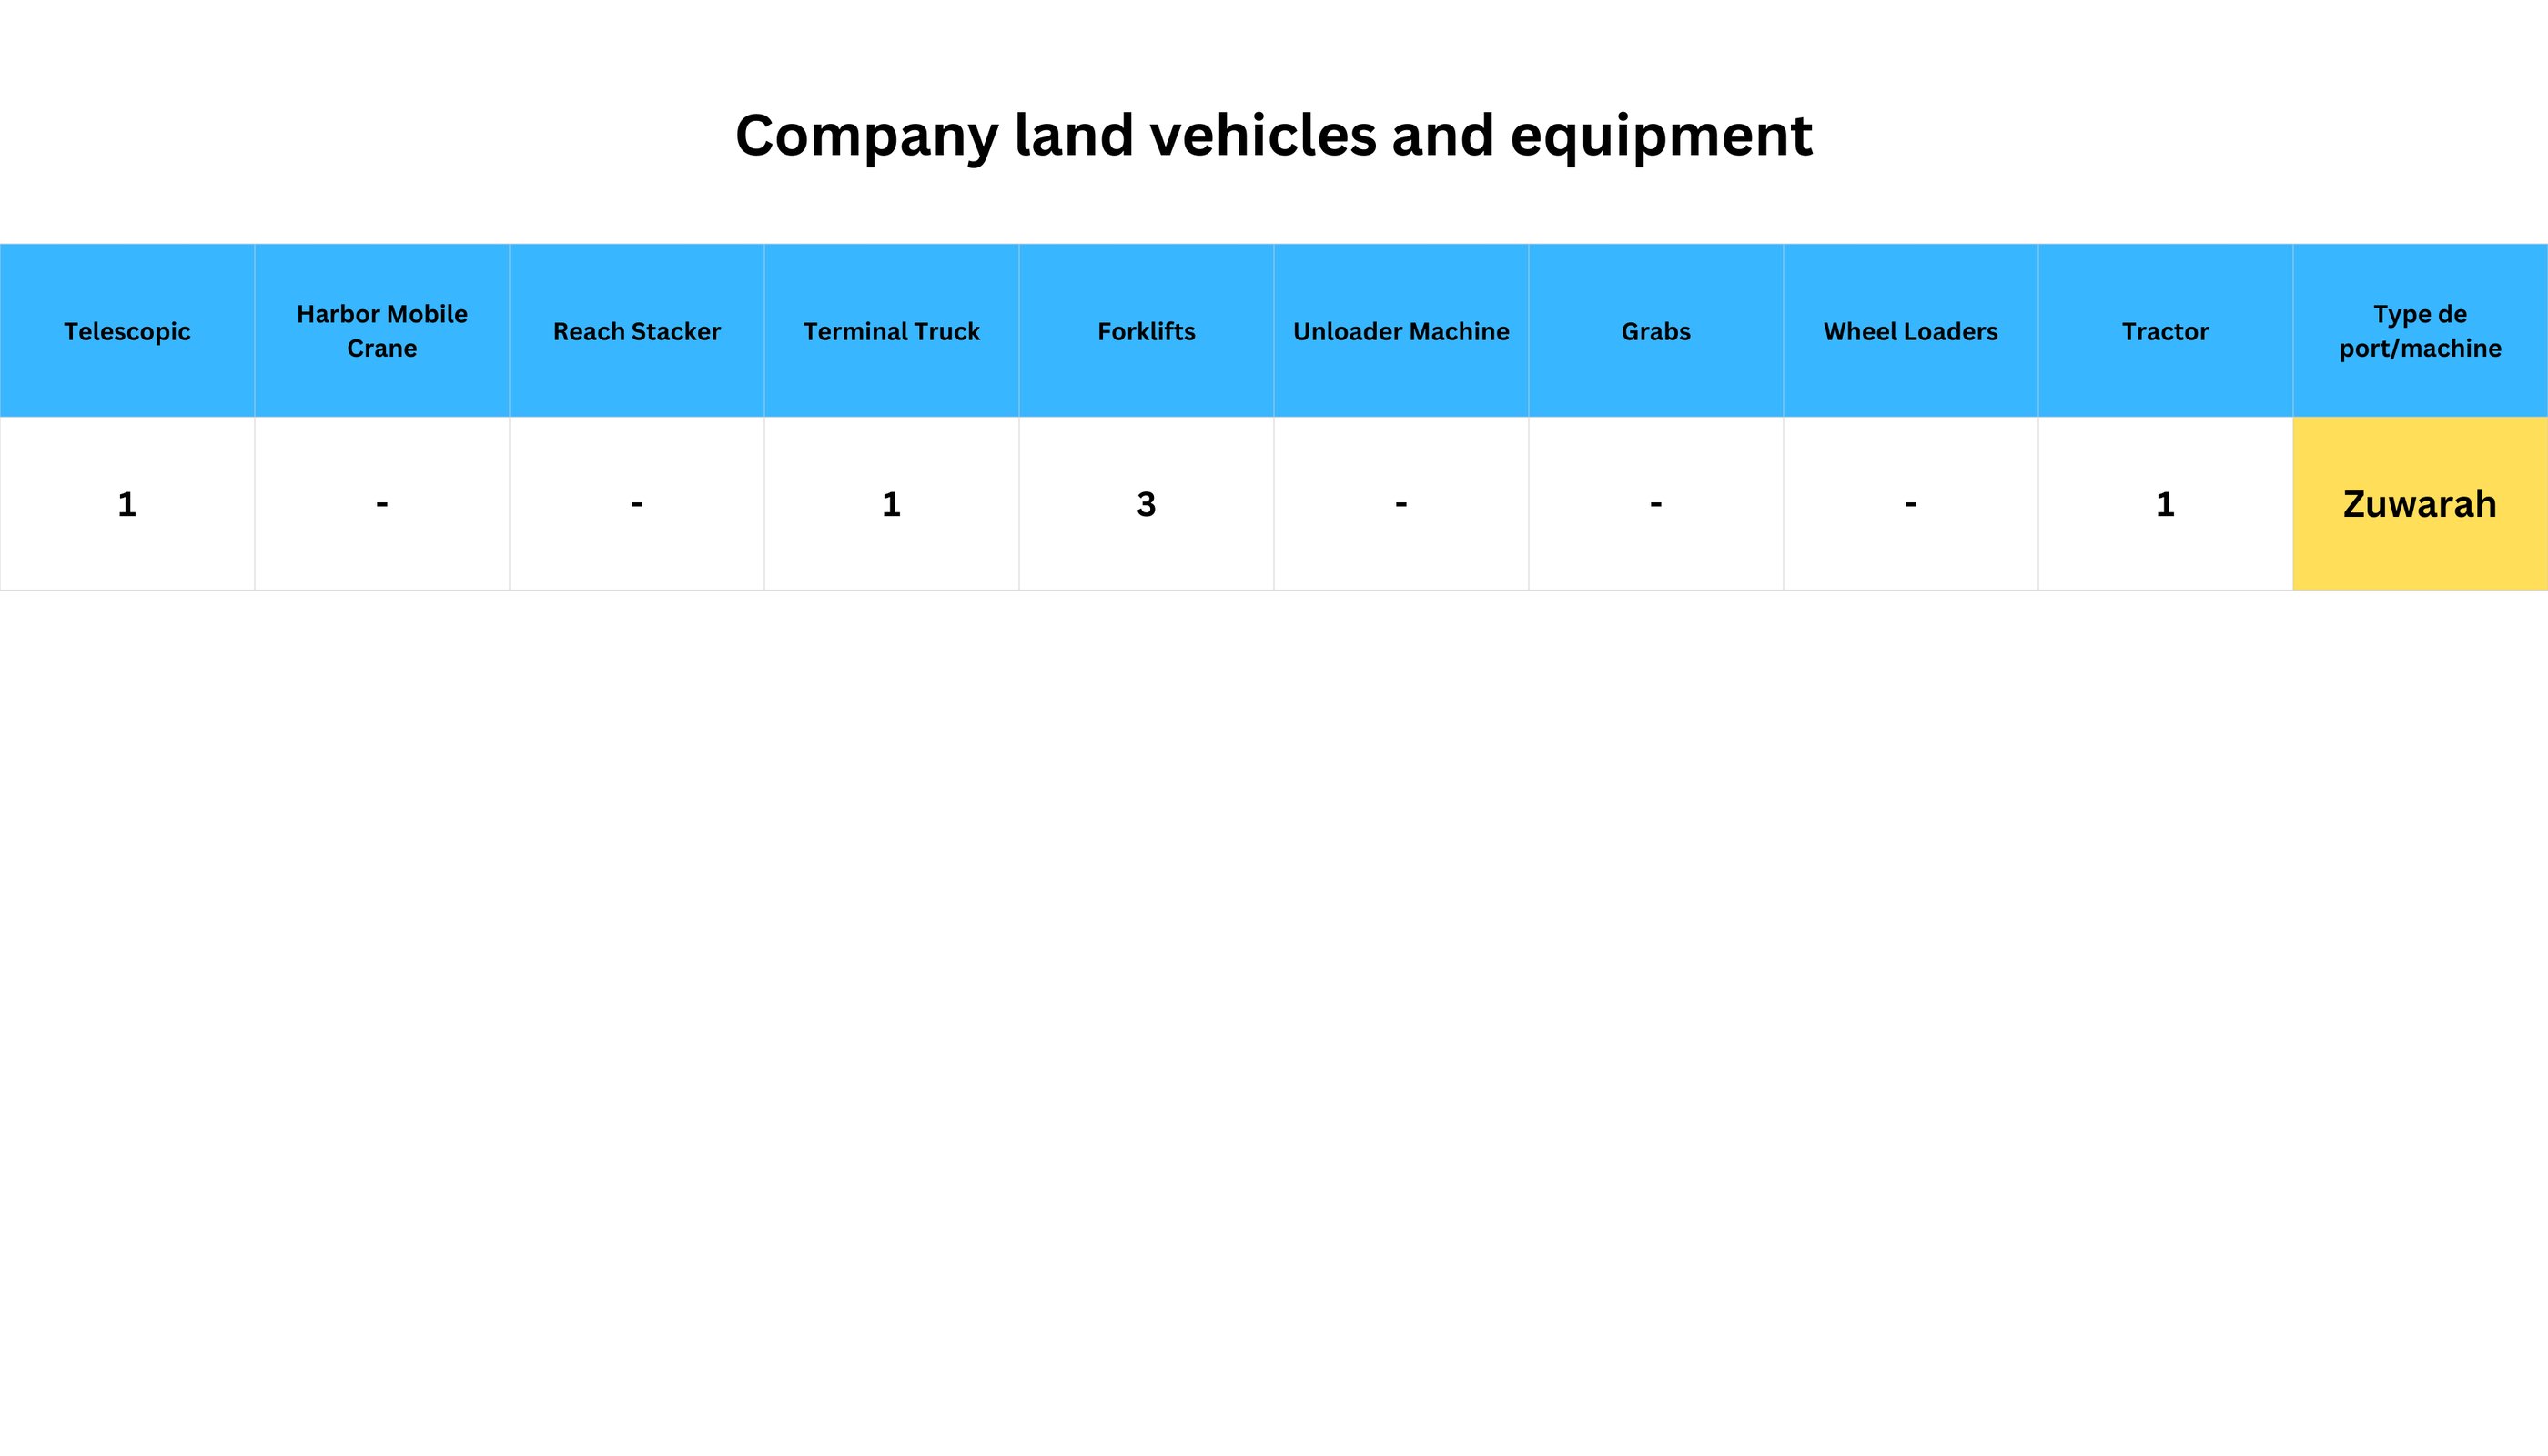The width and height of the screenshot is (2548, 1456).
Task: Select the Reach Stacker header cell
Action: pos(637,331)
